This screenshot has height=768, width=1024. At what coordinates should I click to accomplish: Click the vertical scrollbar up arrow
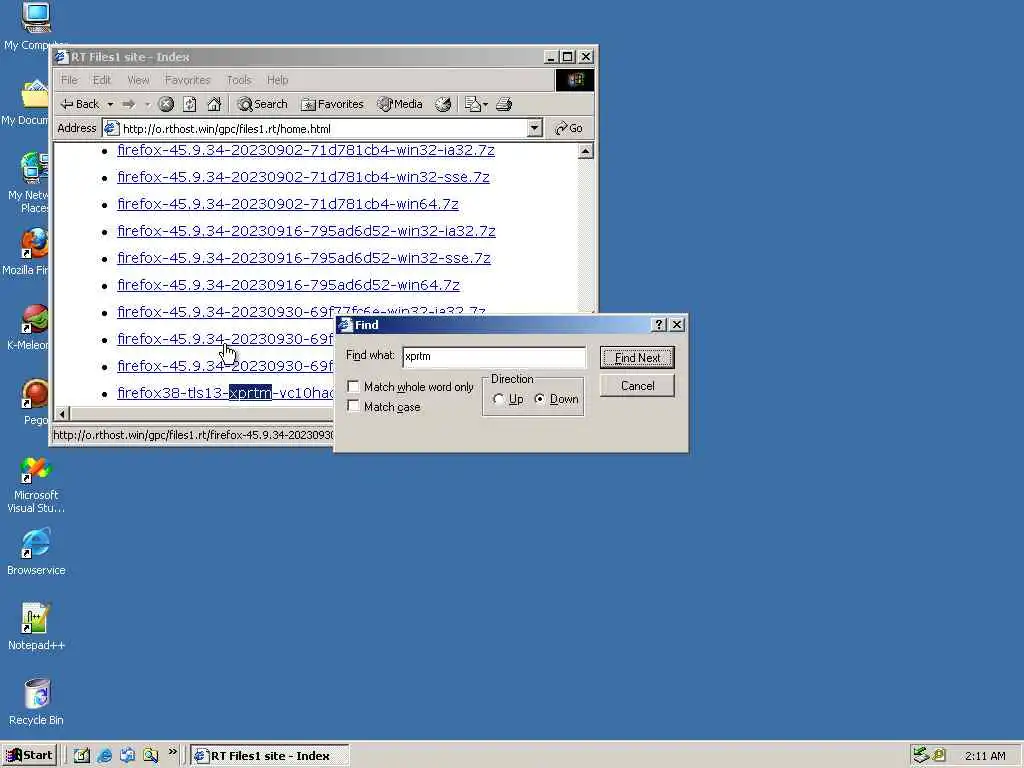pos(585,152)
